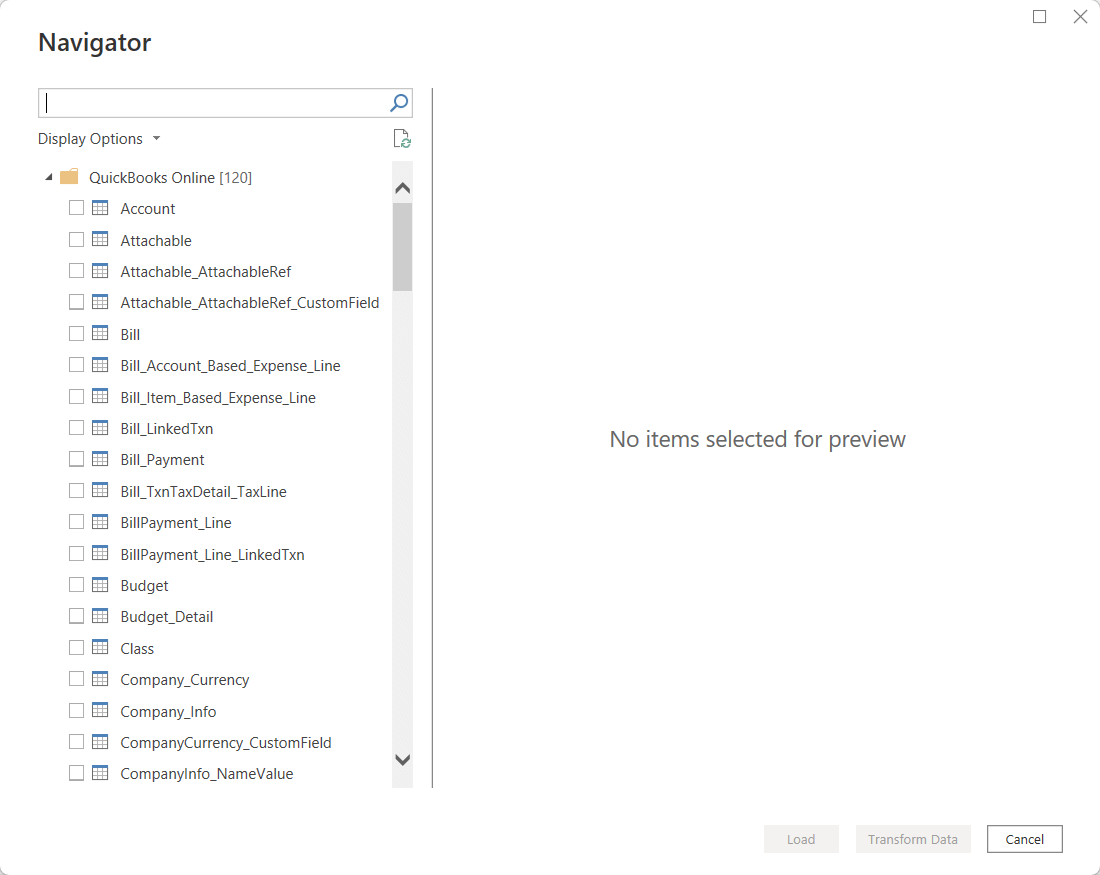Tick the Bill checkbox
1100x875 pixels.
coord(76,334)
